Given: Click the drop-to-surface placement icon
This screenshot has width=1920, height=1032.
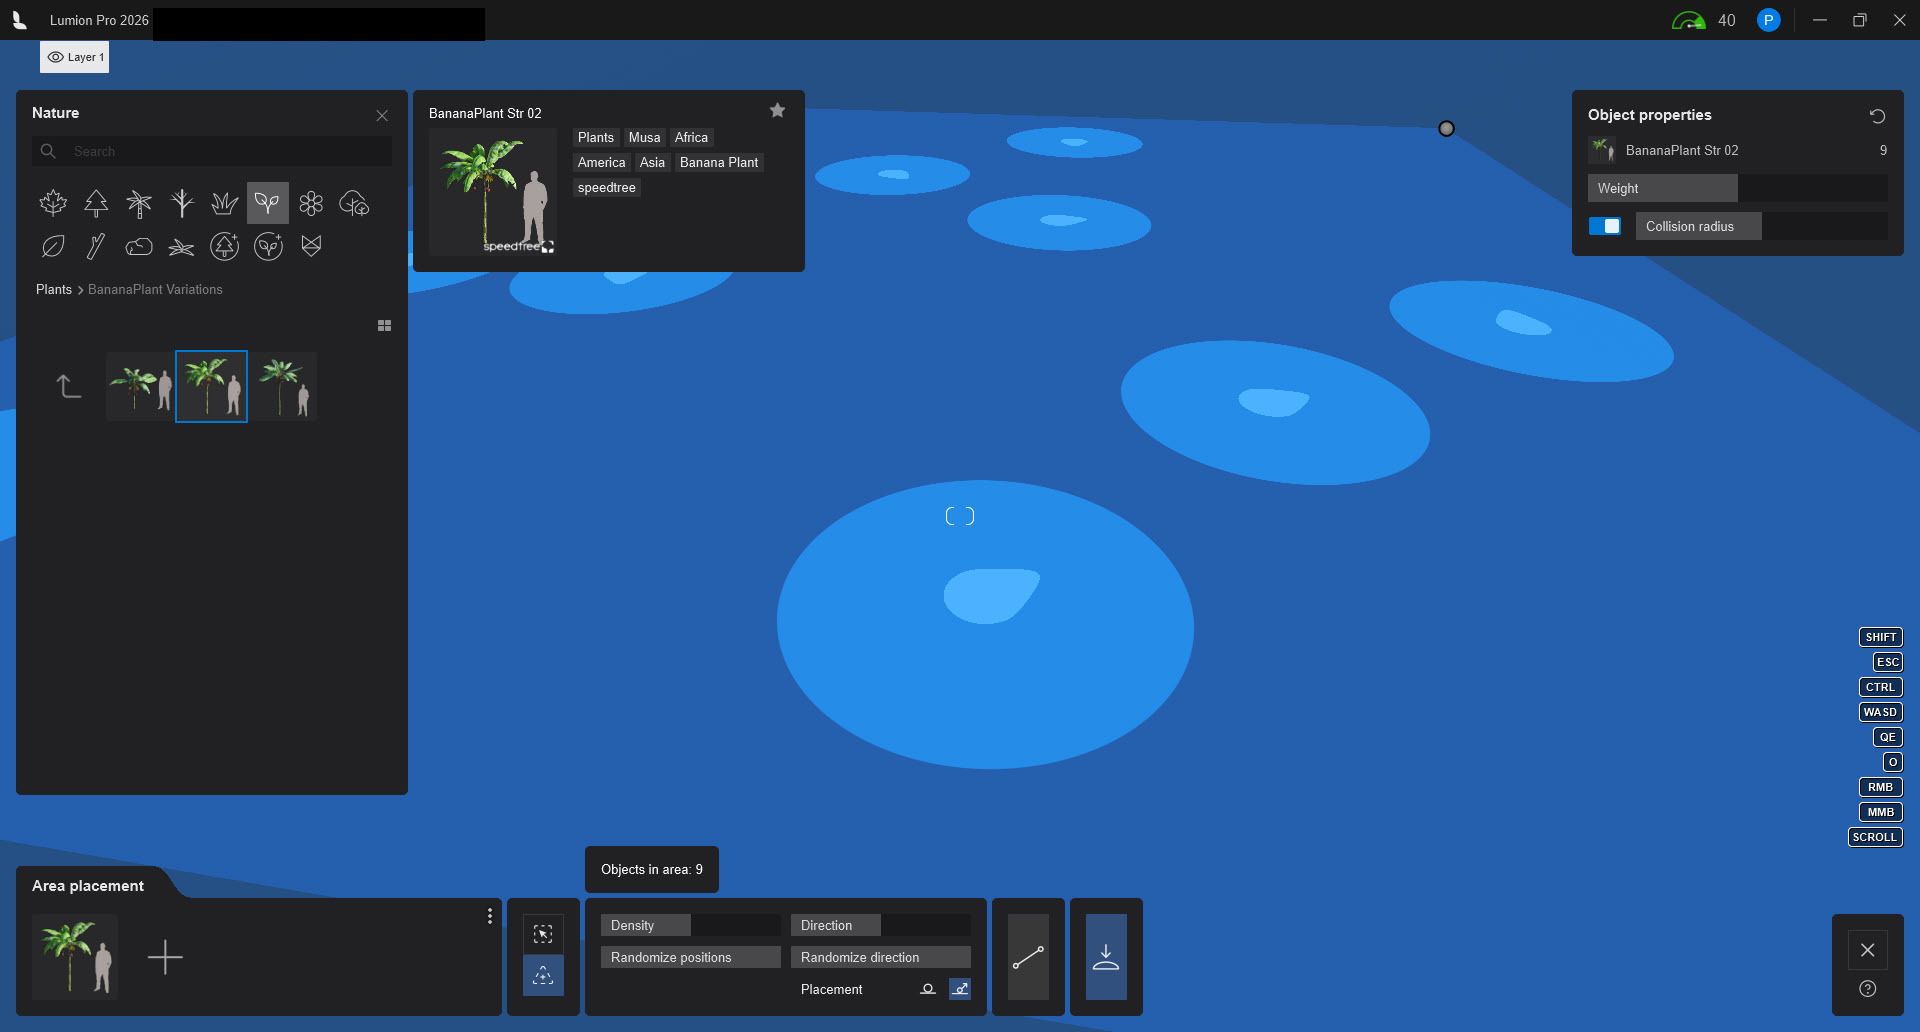Looking at the screenshot, I should [x=1106, y=957].
